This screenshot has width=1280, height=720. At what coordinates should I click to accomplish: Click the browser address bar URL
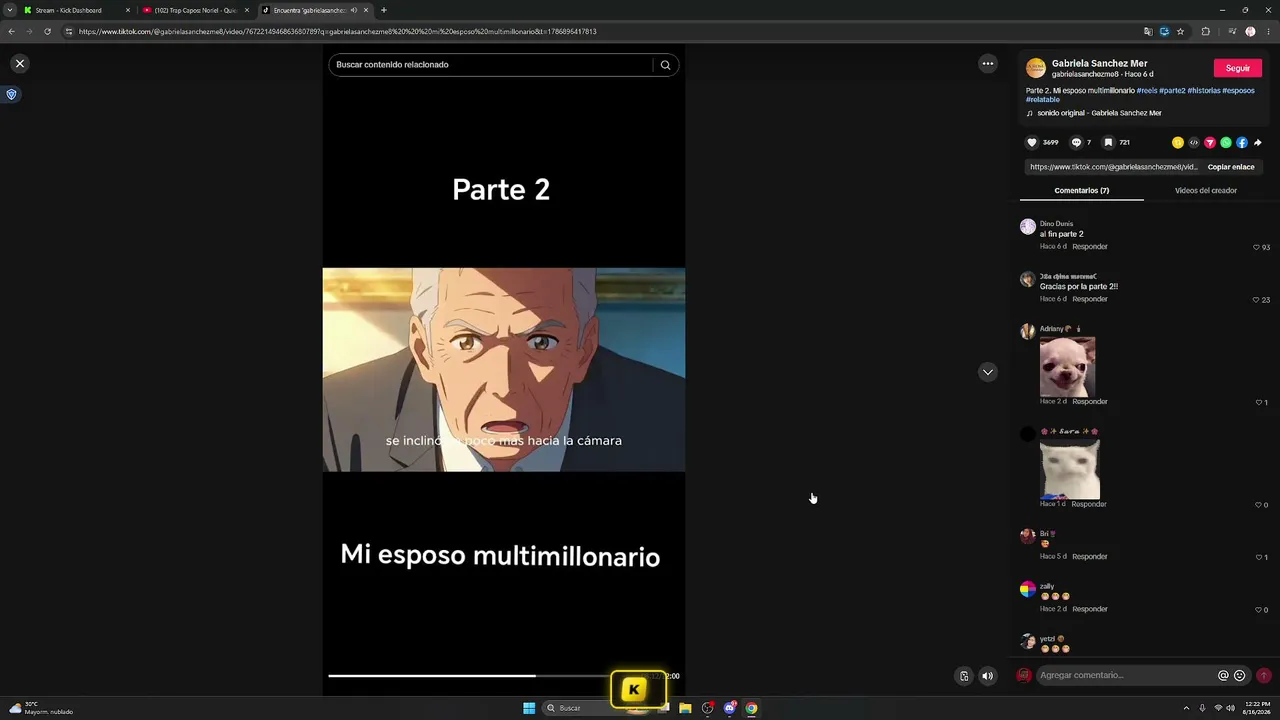tap(338, 32)
